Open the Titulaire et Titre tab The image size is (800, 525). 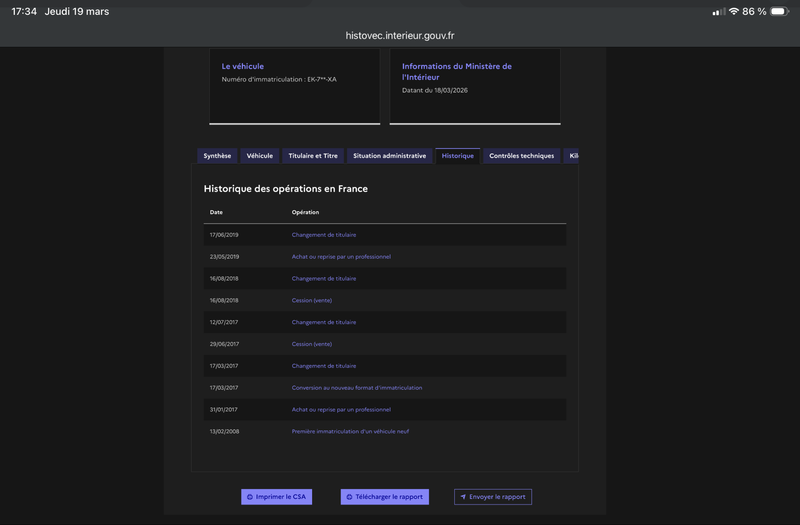click(x=313, y=156)
